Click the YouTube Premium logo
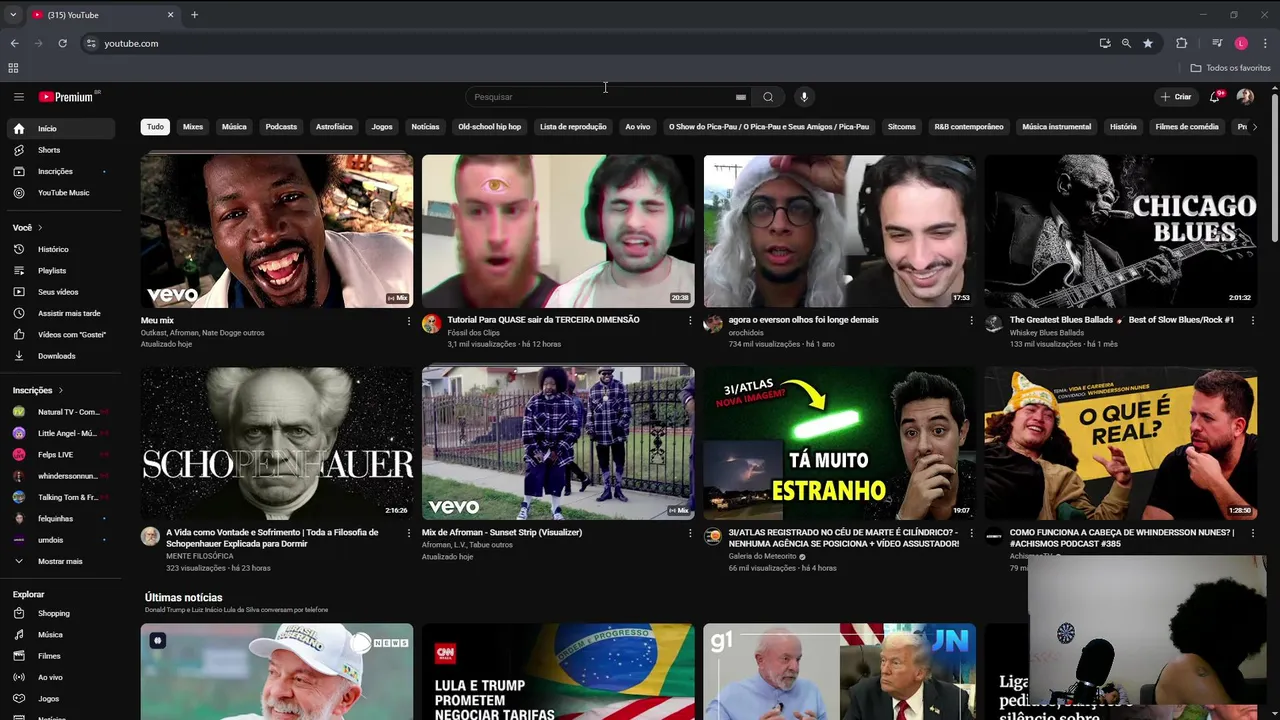The width and height of the screenshot is (1280, 720). (69, 97)
